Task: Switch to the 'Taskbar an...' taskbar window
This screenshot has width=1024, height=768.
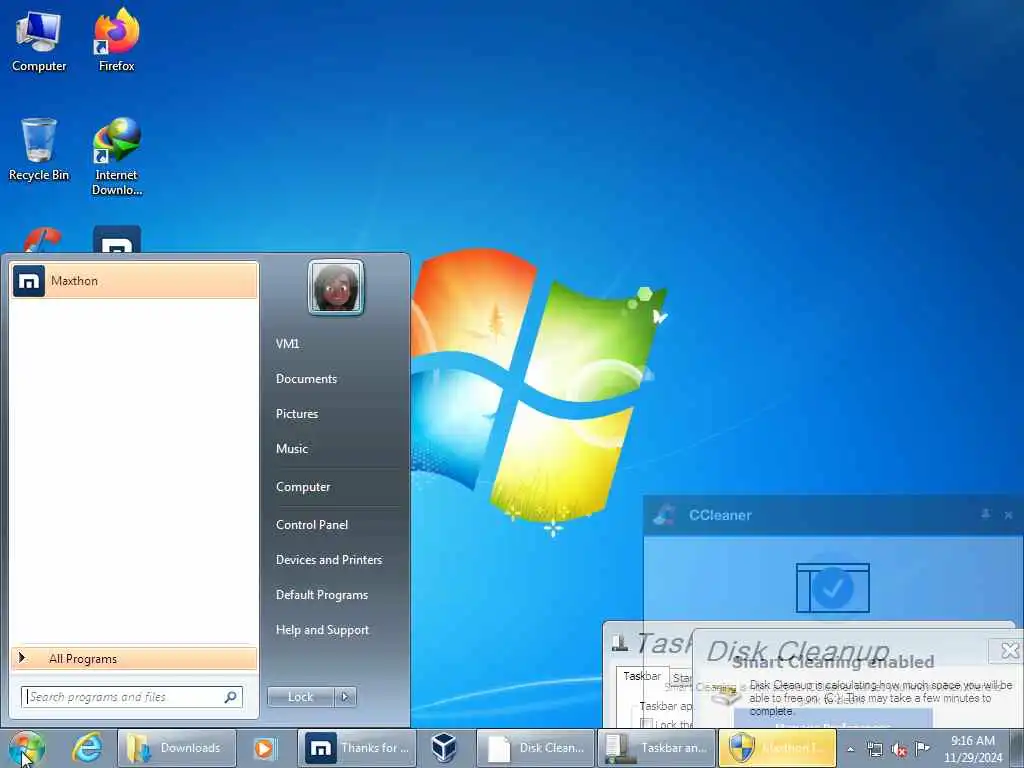Action: coord(656,748)
